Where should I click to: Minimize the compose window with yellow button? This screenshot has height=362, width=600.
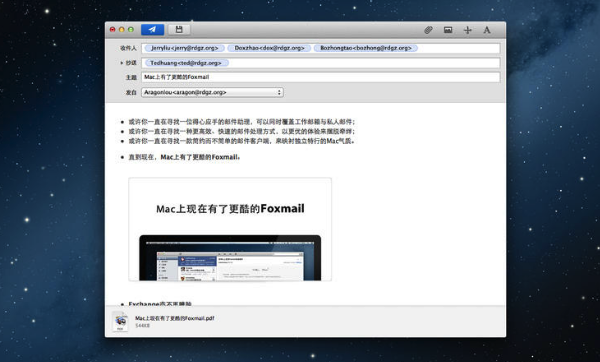click(x=122, y=29)
